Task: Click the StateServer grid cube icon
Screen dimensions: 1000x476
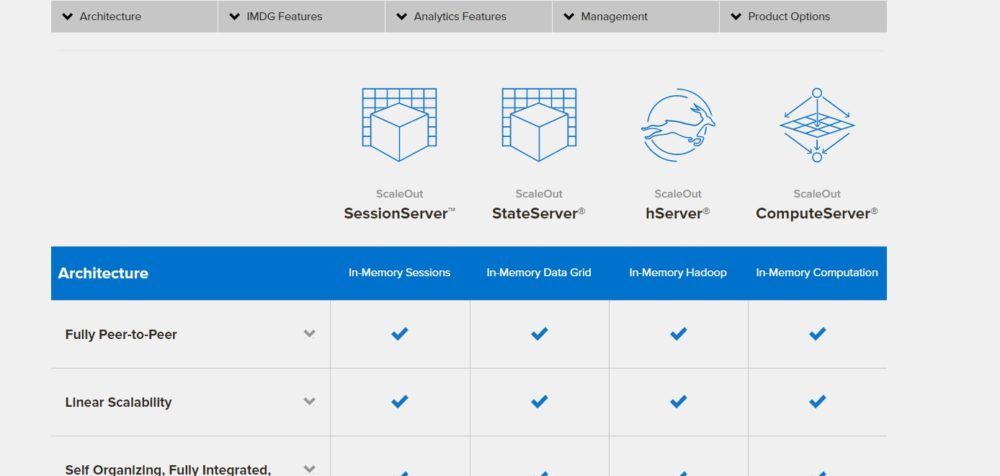Action: pyautogui.click(x=539, y=125)
